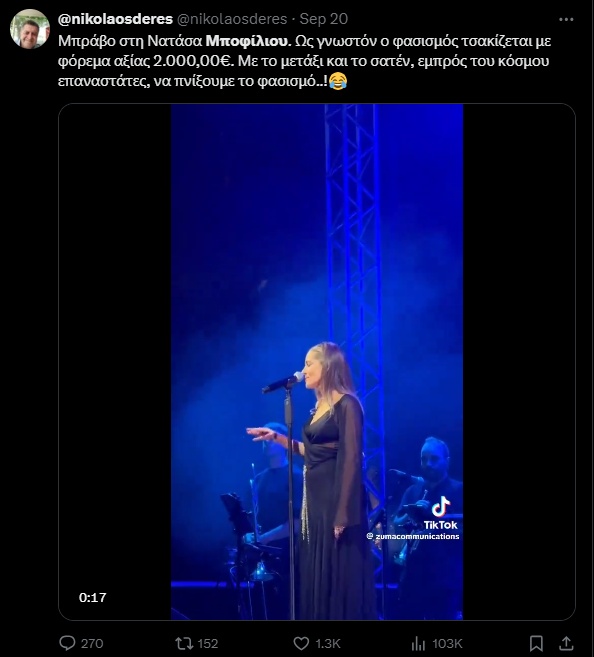The width and height of the screenshot is (594, 657).
Task: Bookmark this post
Action: click(x=536, y=643)
